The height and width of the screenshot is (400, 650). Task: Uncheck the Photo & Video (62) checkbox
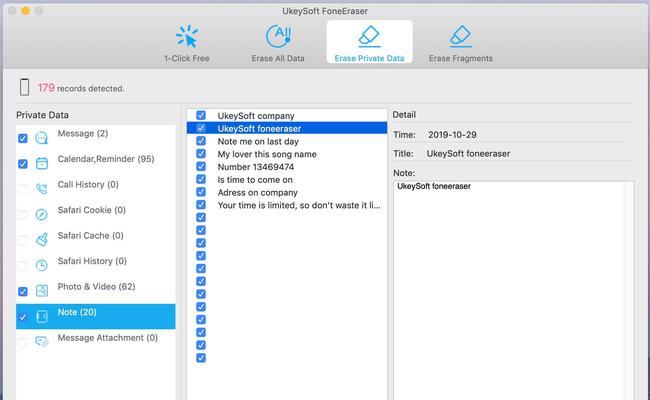pos(23,291)
